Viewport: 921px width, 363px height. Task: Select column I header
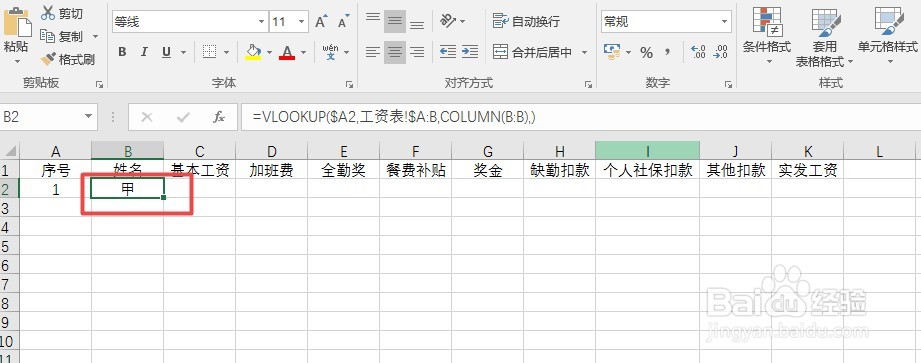coord(647,152)
